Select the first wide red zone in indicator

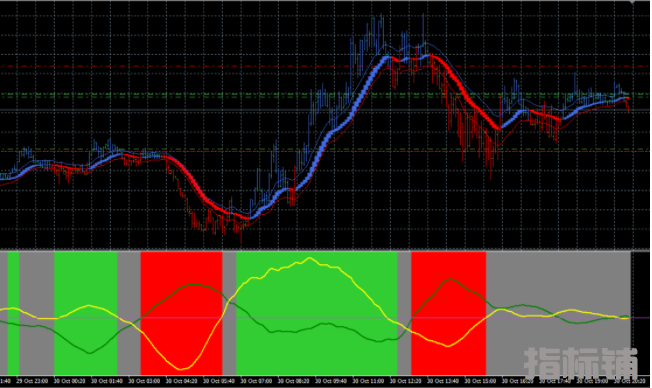coord(181,313)
